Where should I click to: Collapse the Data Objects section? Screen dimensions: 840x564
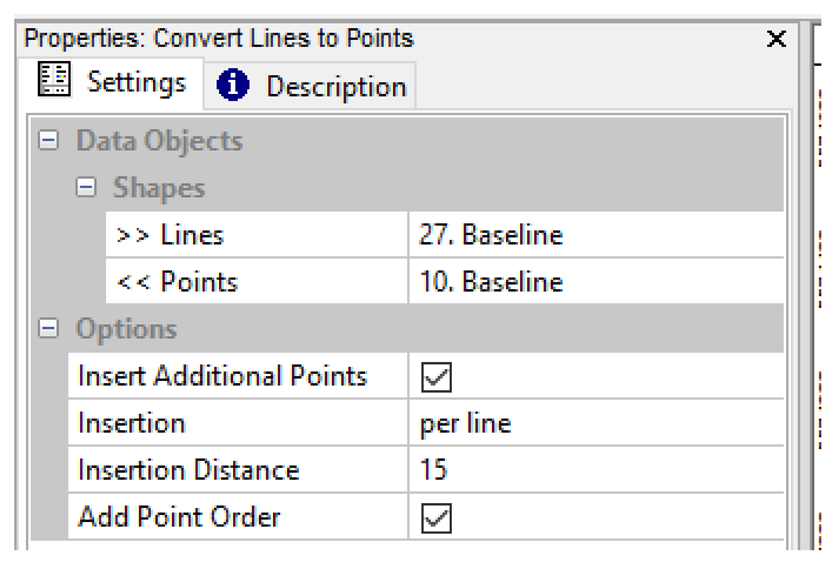(x=48, y=141)
